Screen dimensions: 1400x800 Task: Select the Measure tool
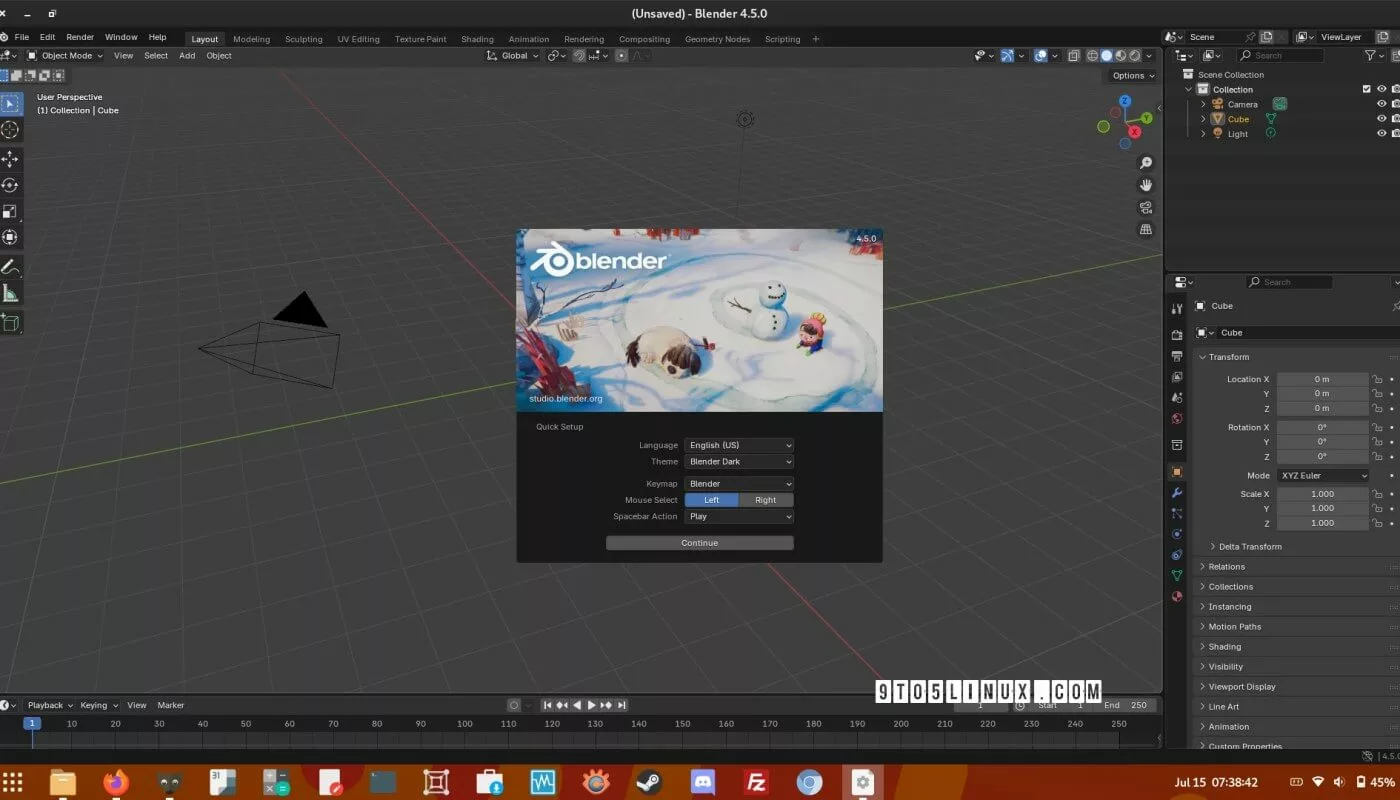click(10, 293)
